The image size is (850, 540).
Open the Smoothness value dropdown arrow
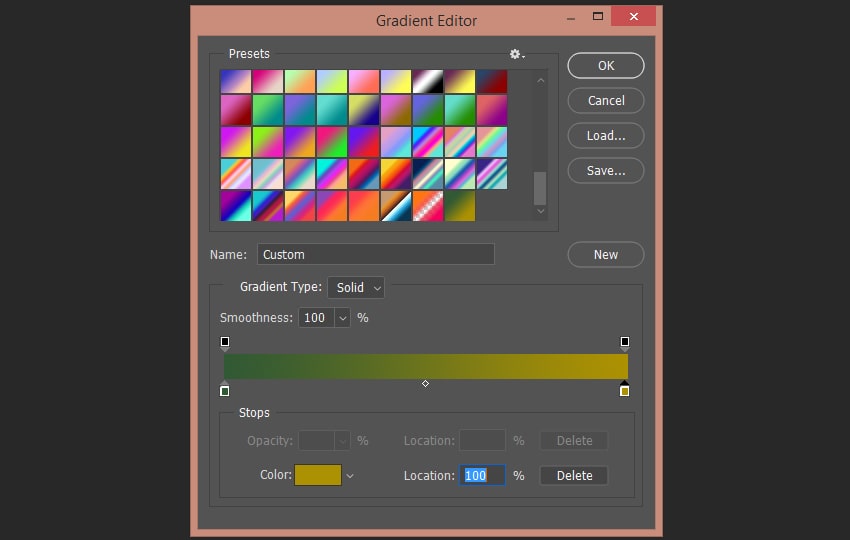[x=343, y=318]
